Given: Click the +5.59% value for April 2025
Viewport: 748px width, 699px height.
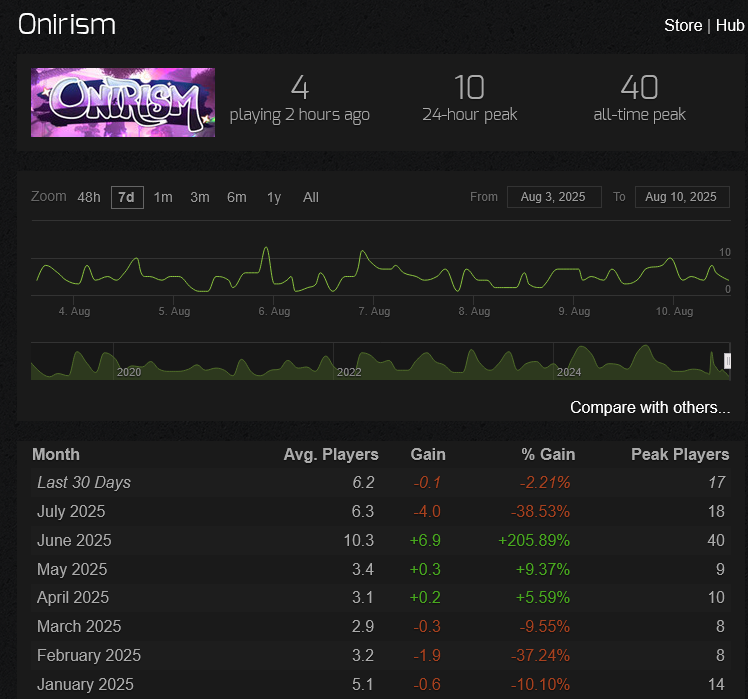Looking at the screenshot, I should click(543, 597).
